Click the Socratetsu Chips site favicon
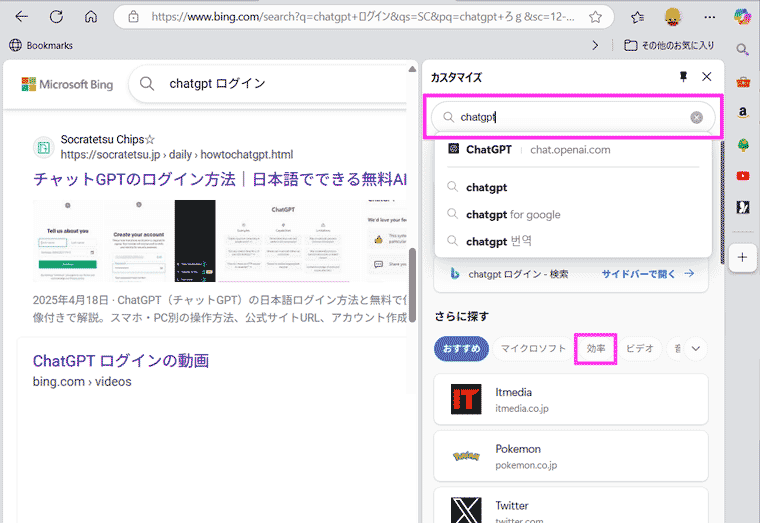 point(44,147)
